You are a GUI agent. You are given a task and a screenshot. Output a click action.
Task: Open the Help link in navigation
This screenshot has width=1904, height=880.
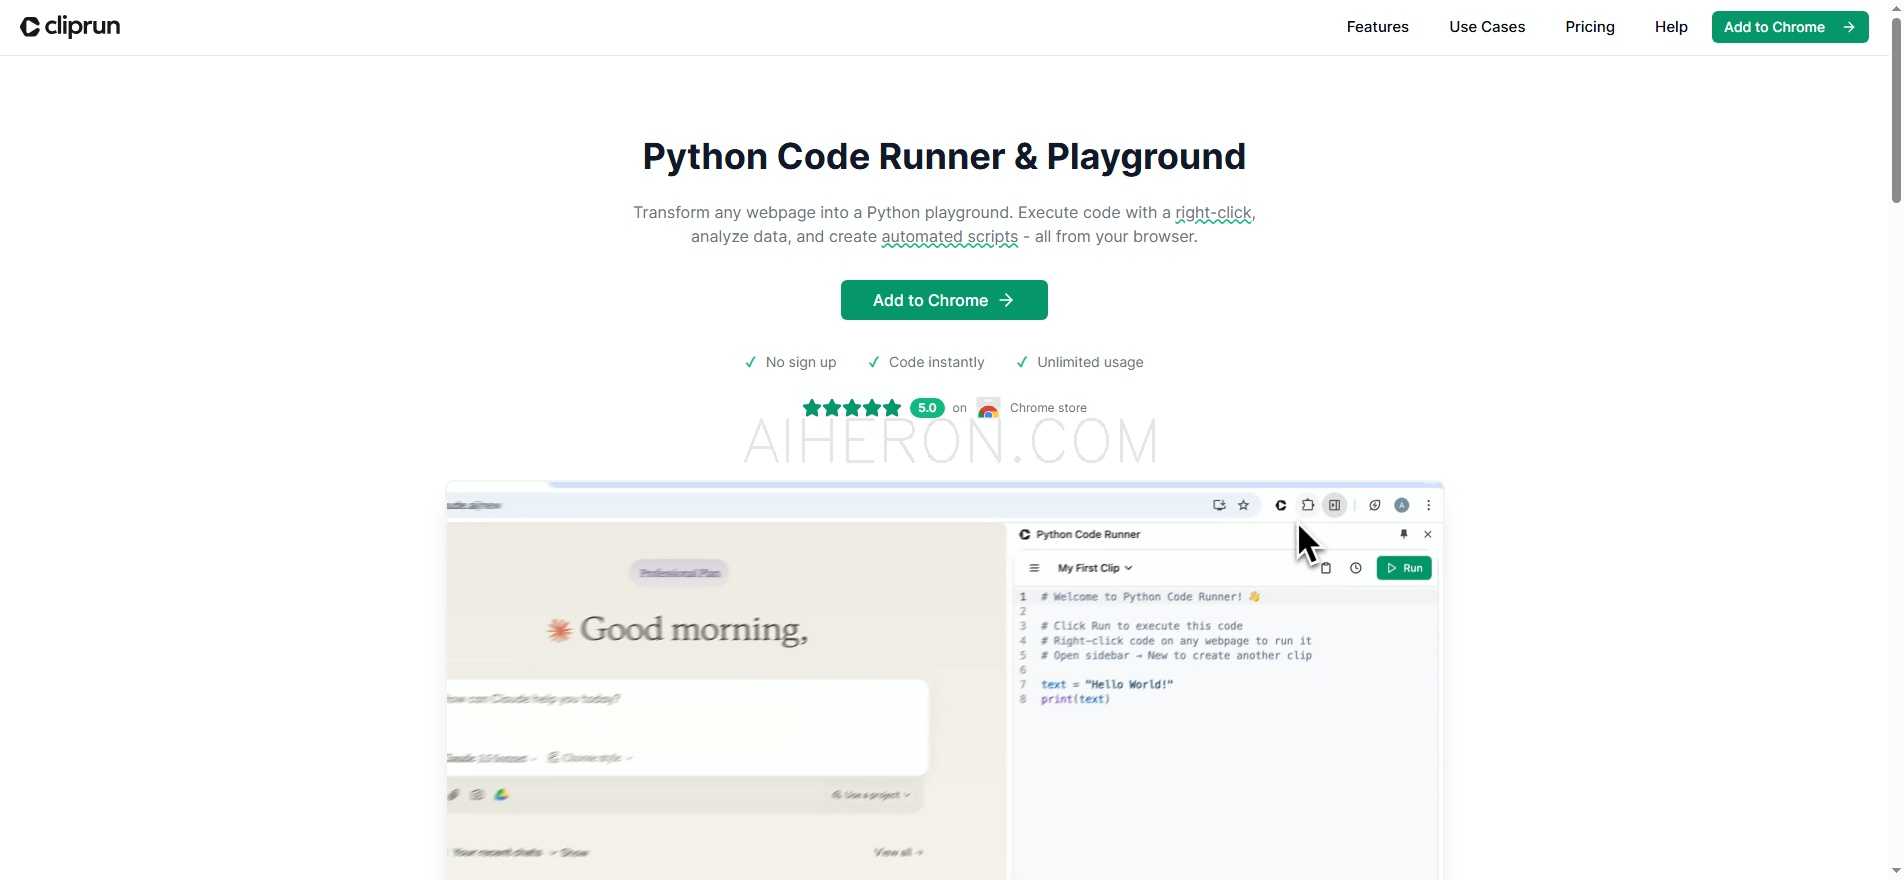pyautogui.click(x=1671, y=27)
